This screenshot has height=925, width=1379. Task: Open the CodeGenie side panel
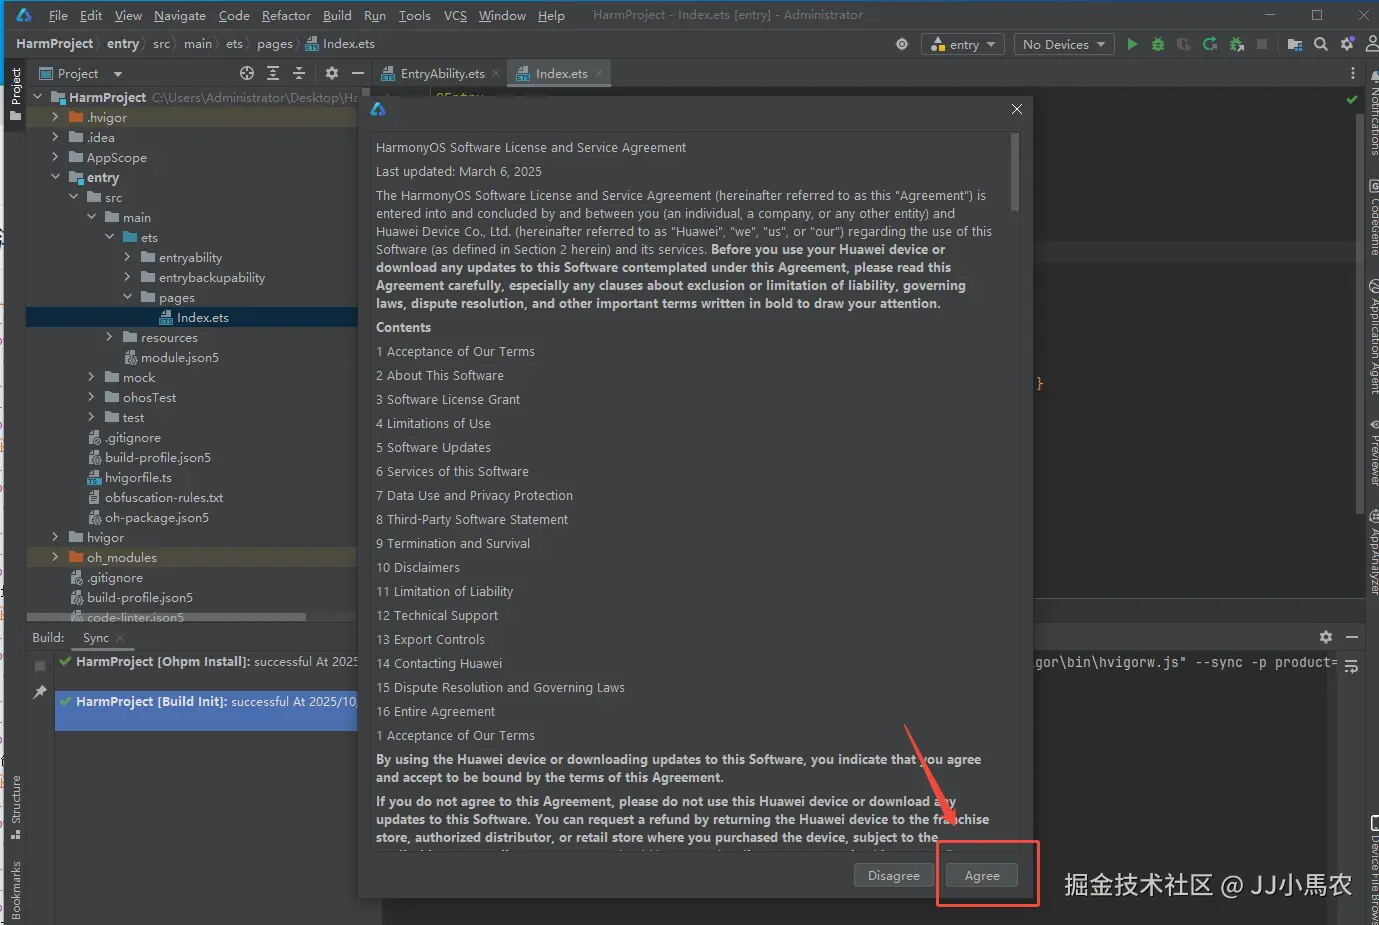pos(1374,217)
